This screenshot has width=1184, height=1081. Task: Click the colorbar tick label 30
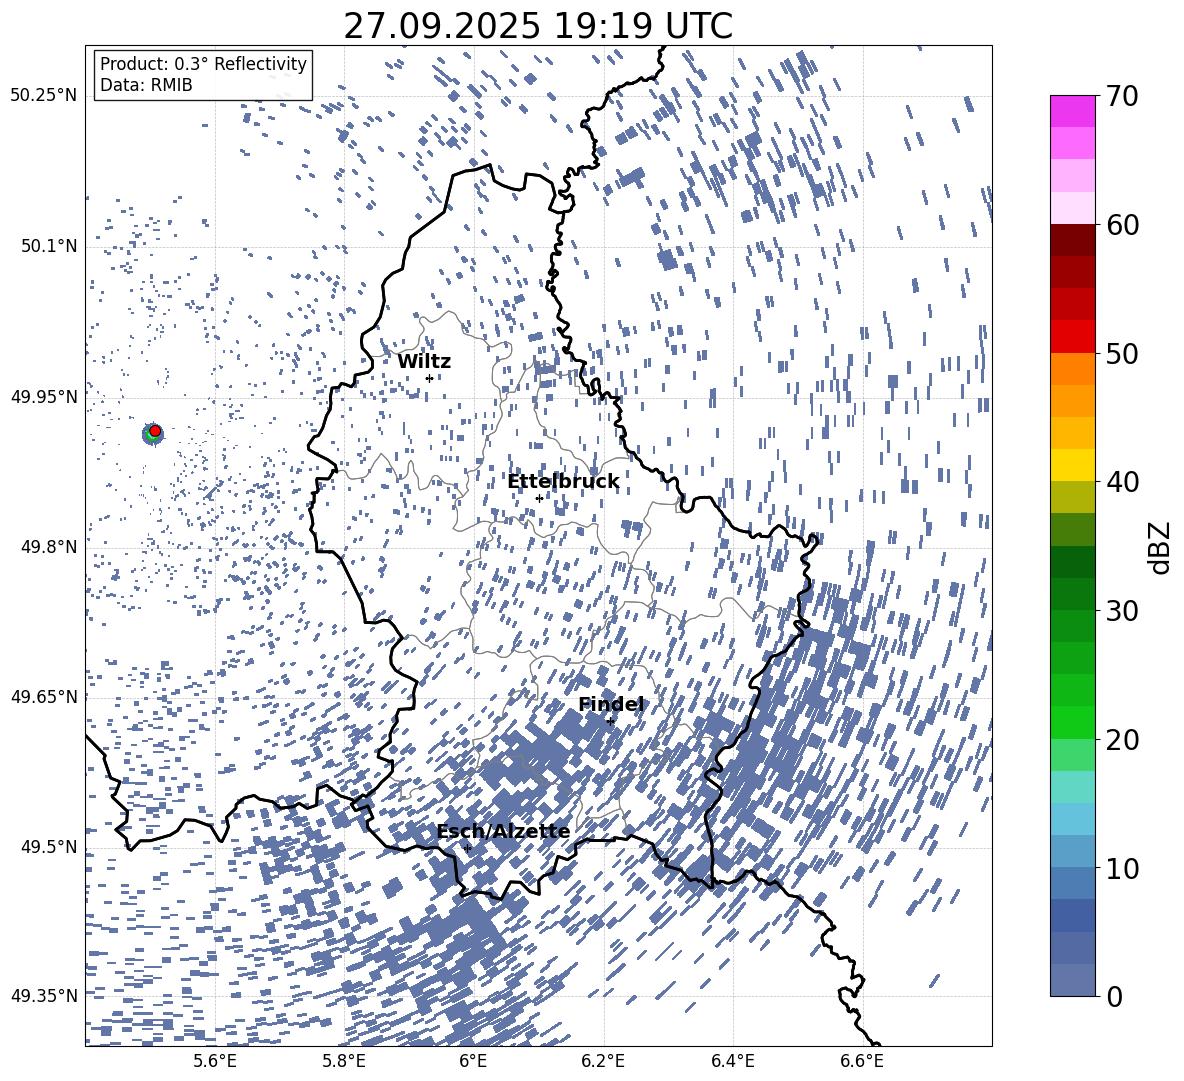pos(1122,611)
